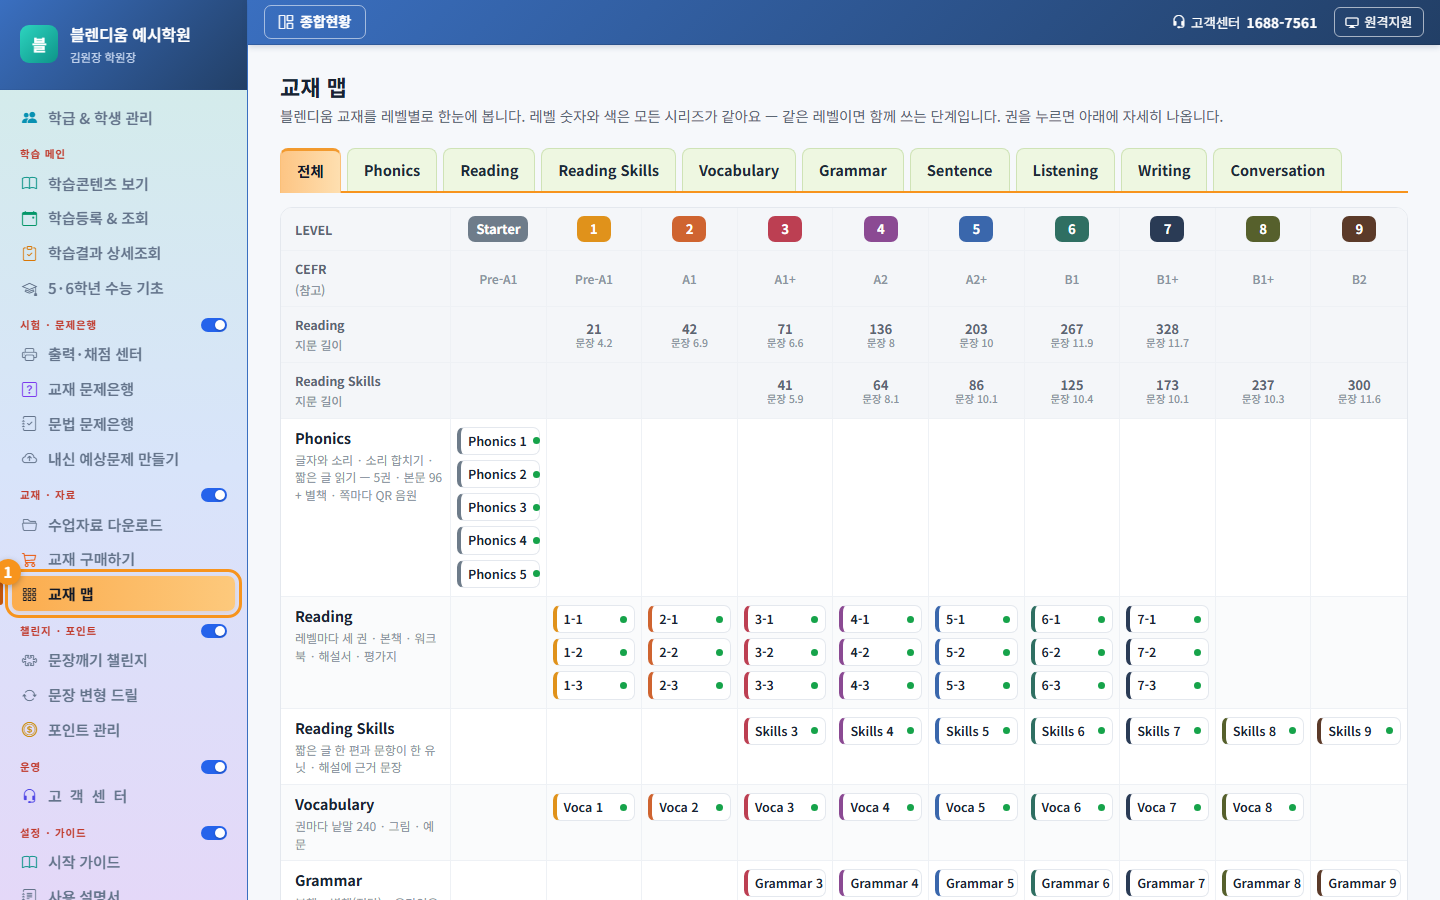
Task: Toggle the 설정·가이드 section switch
Action: point(214,833)
